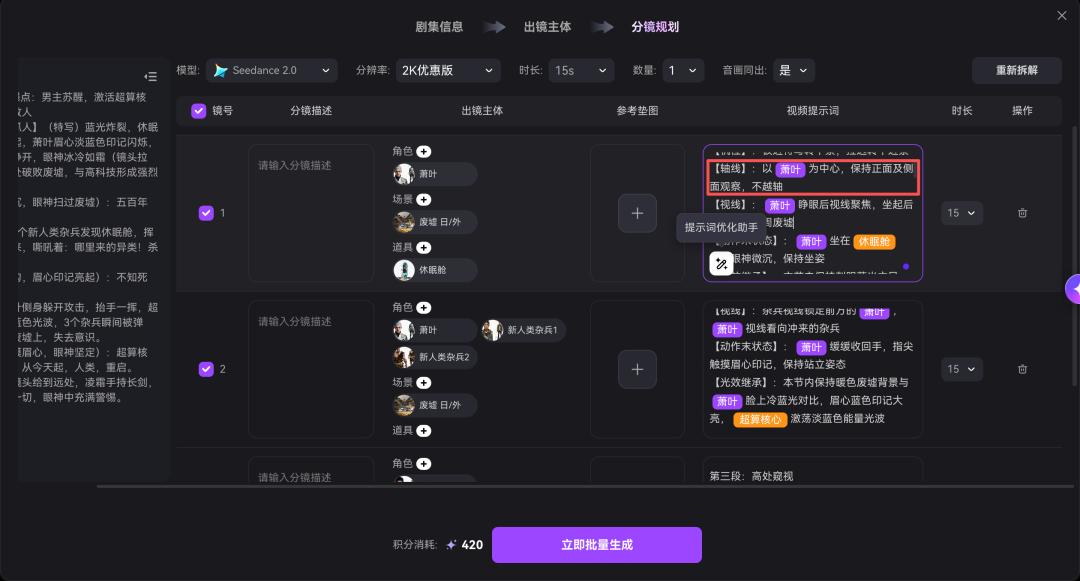1080x581 pixels.
Task: Click shot 2 分镜描述 input field
Action: [311, 370]
